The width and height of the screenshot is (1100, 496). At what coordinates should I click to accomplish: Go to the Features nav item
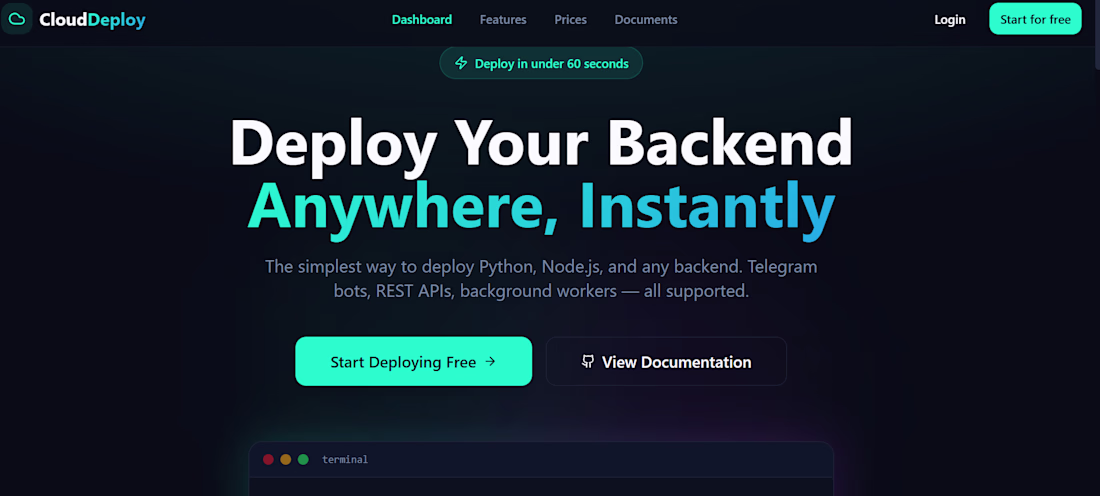(503, 20)
